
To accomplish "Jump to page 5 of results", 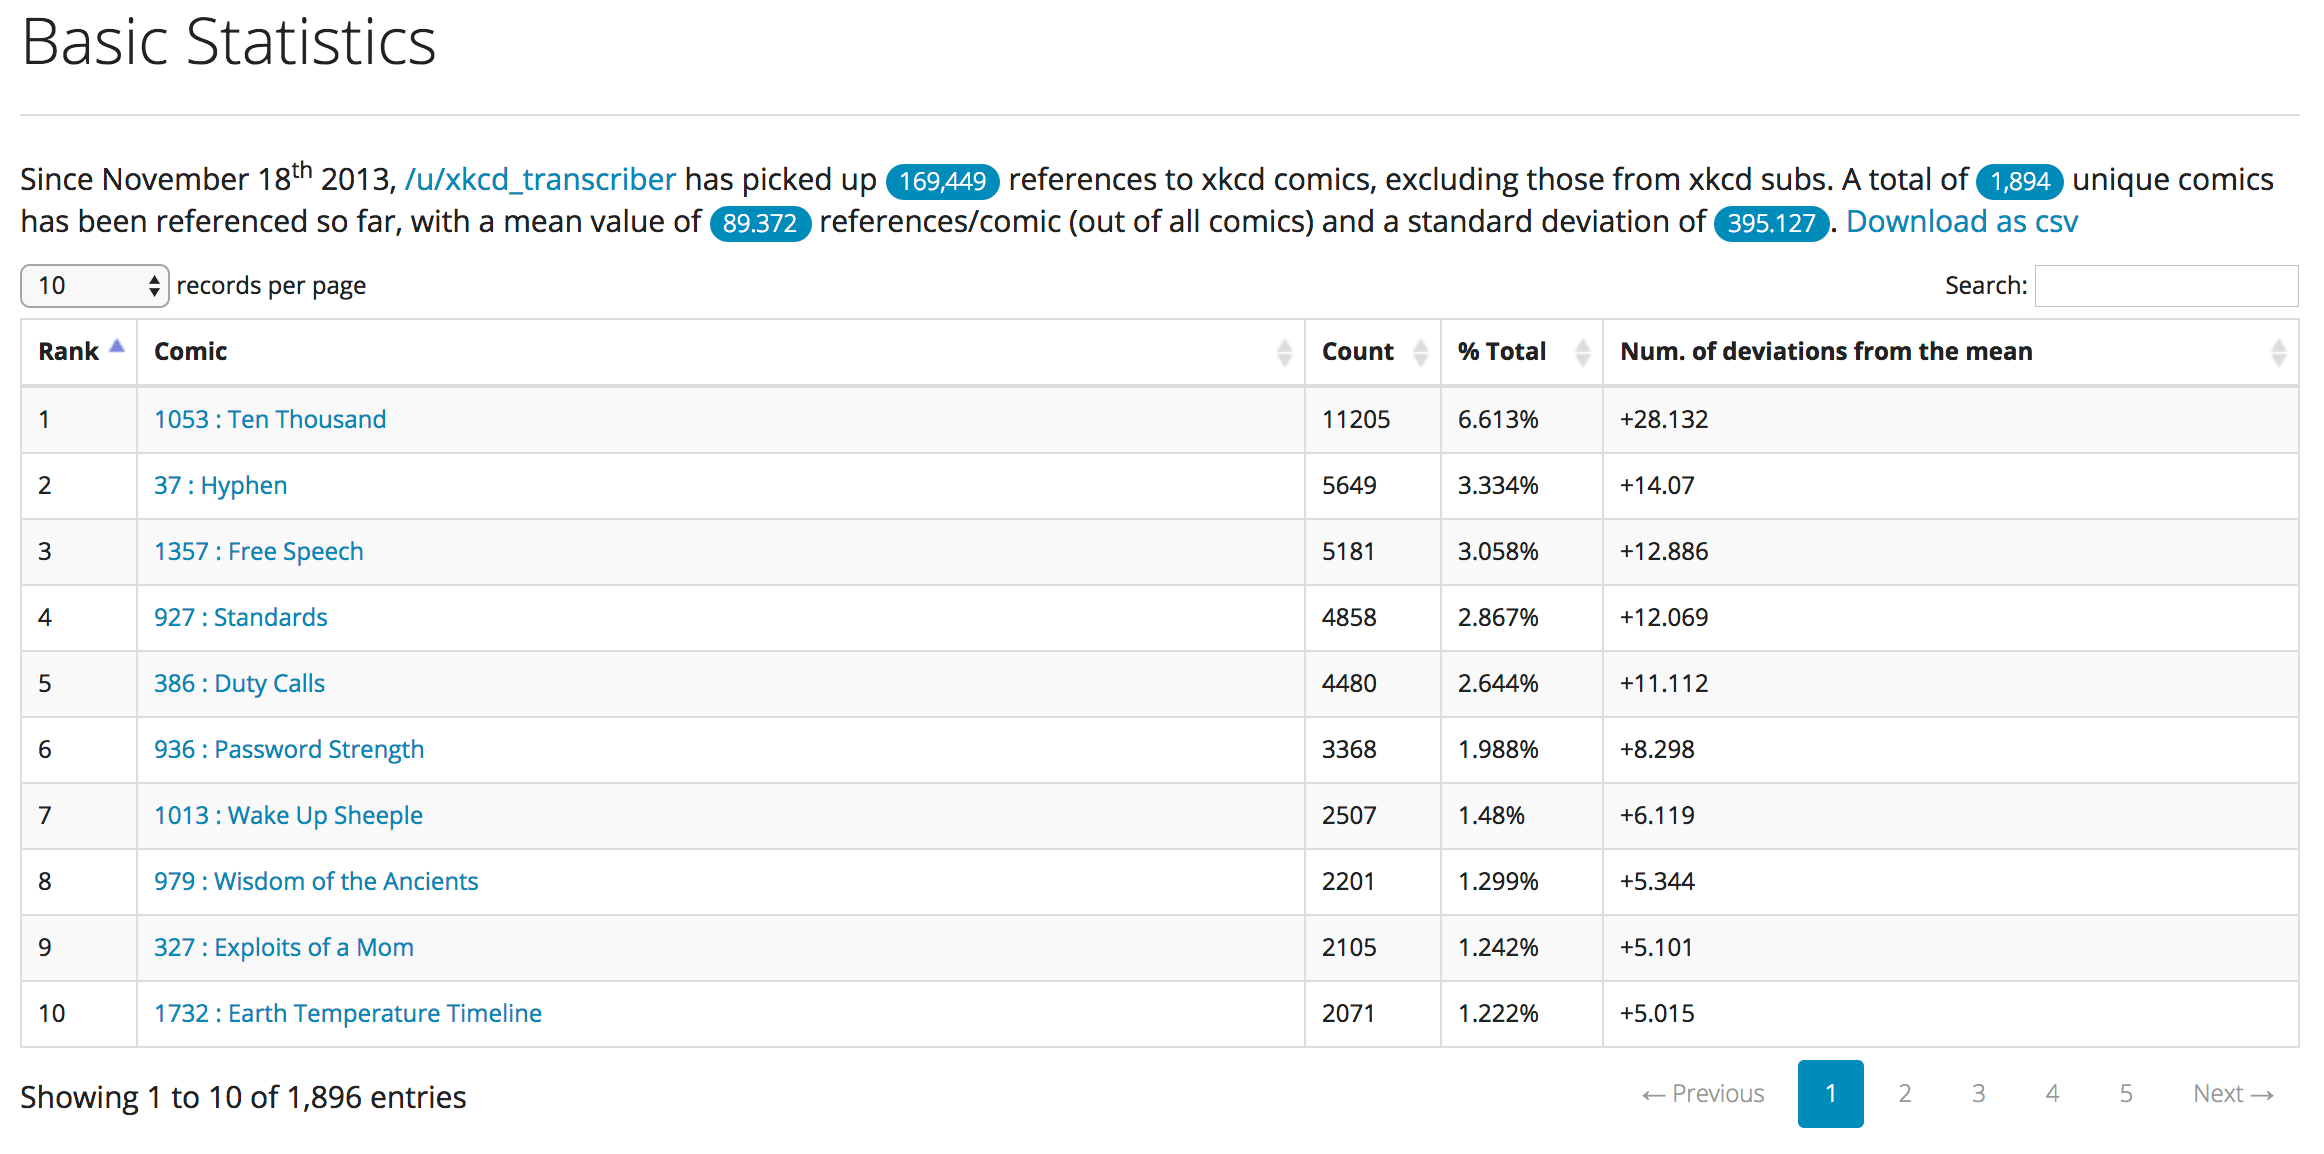I will [2125, 1094].
